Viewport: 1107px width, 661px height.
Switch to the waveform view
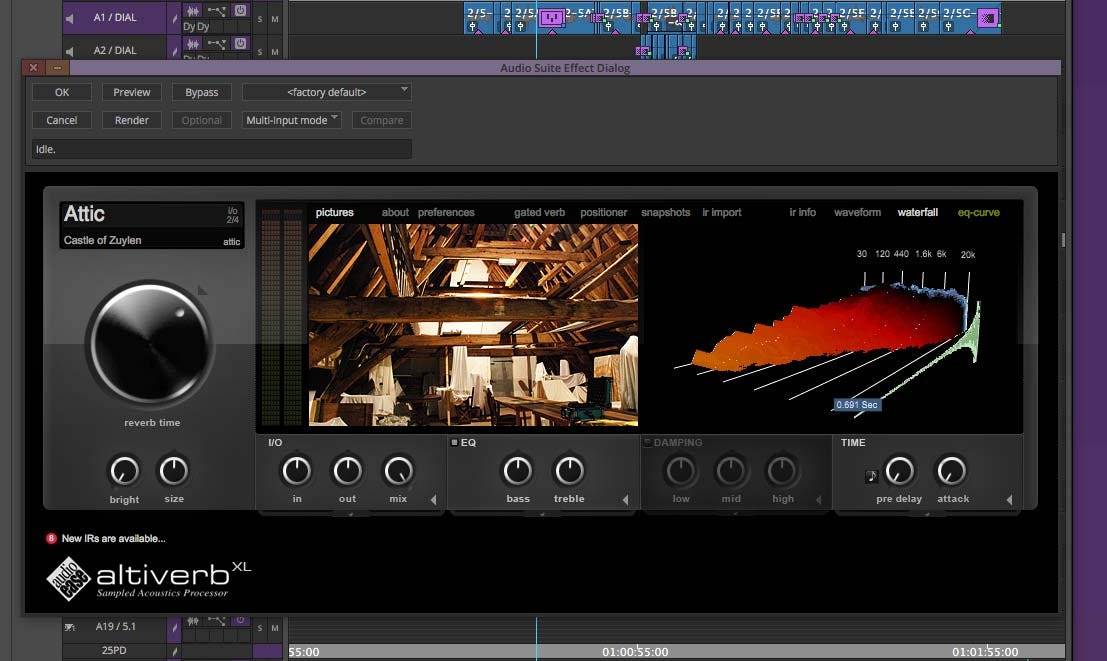[857, 213]
